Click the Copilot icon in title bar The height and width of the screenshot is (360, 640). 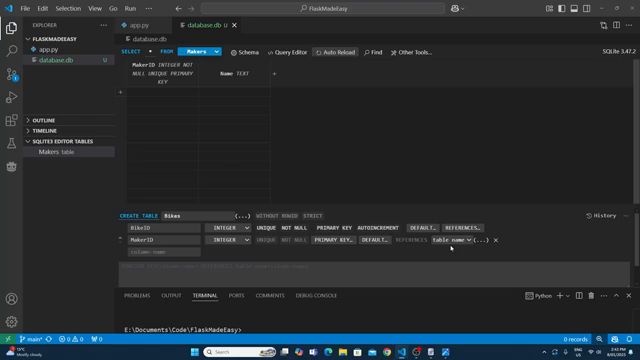(x=455, y=9)
